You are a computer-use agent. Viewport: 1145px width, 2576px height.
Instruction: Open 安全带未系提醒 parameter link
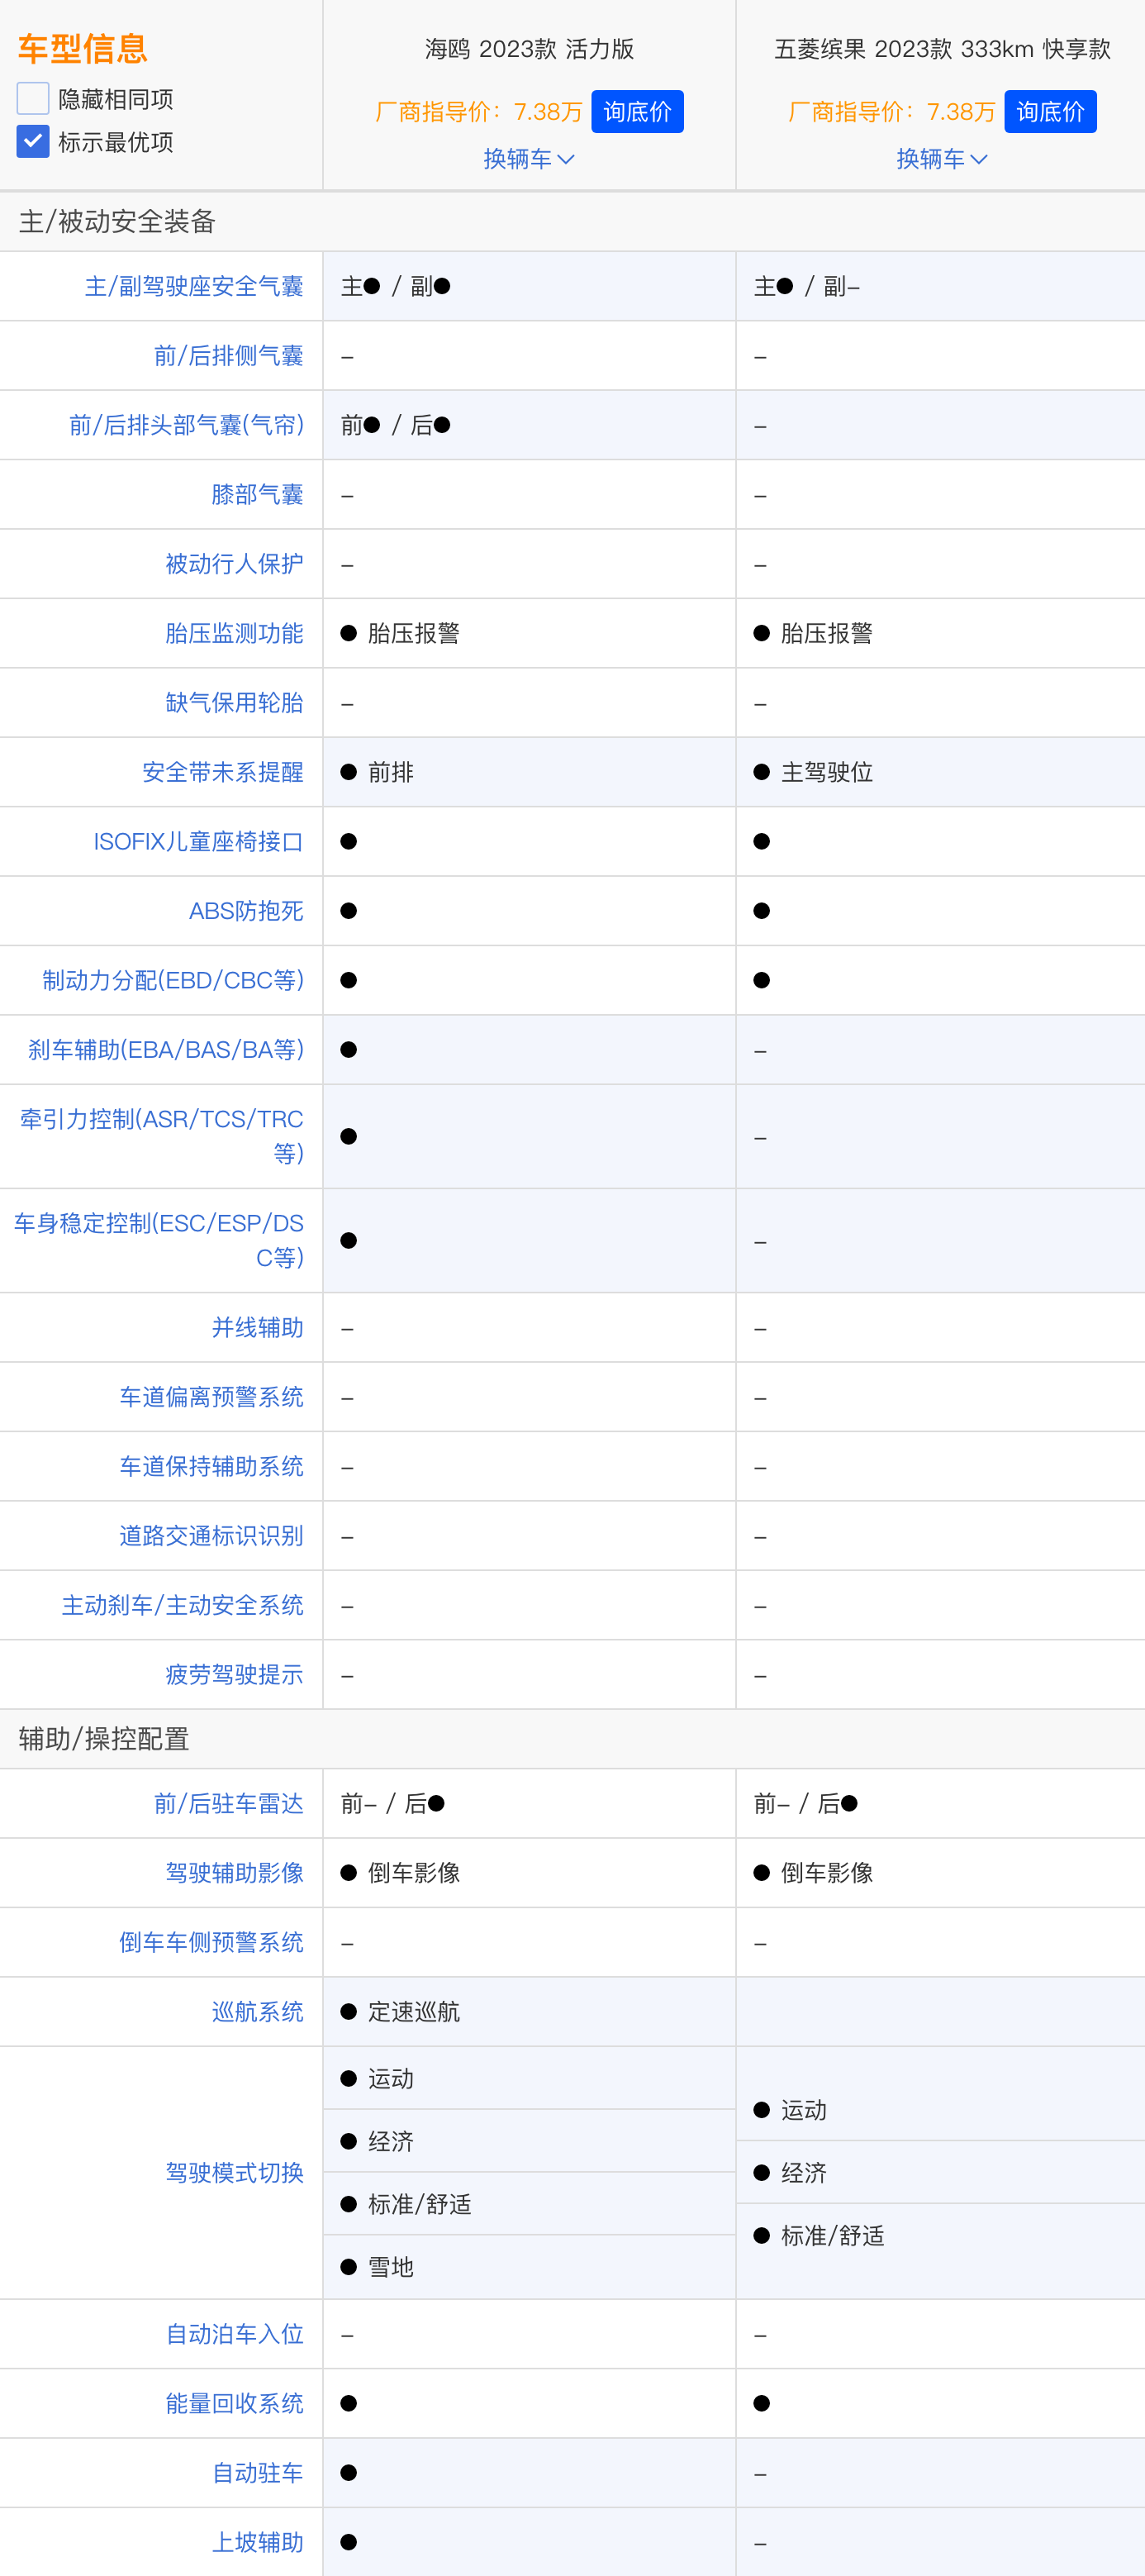pos(223,772)
